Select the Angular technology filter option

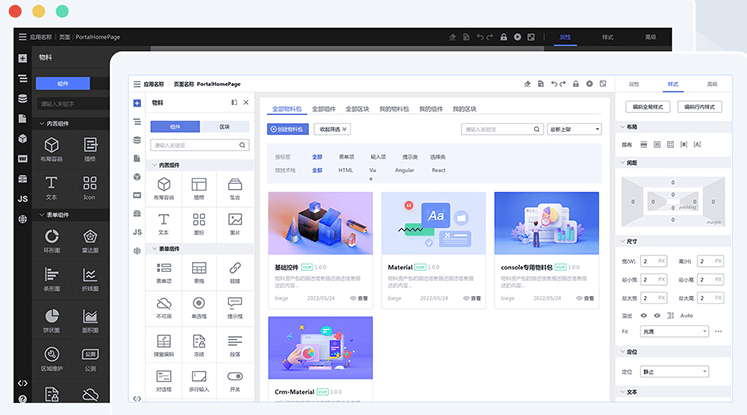coord(404,170)
